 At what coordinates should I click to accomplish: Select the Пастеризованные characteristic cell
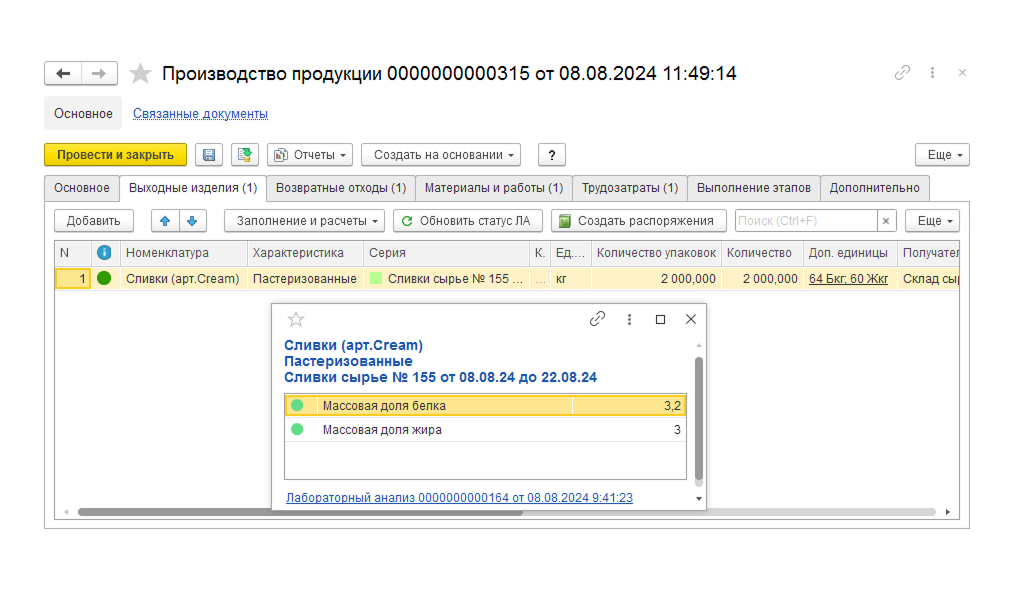tap(305, 279)
